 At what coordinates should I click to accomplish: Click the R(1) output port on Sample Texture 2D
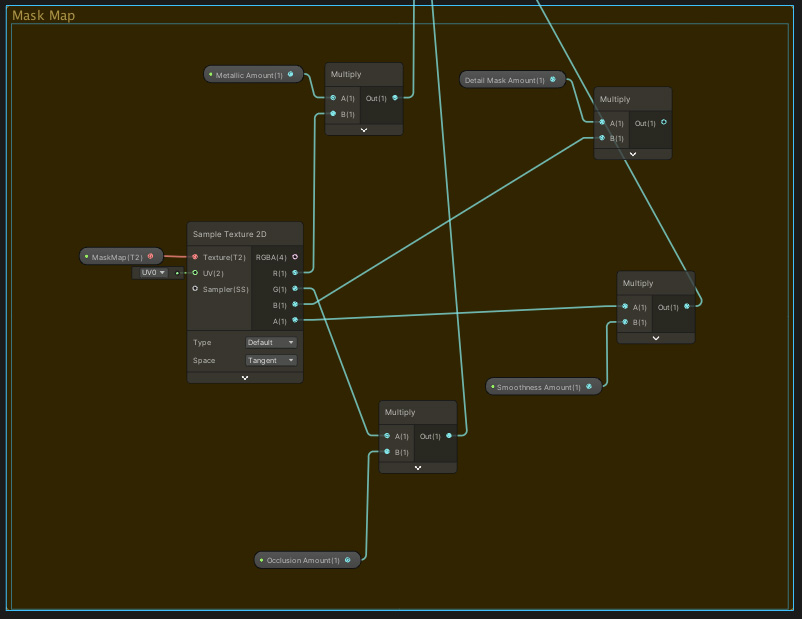pyautogui.click(x=294, y=272)
